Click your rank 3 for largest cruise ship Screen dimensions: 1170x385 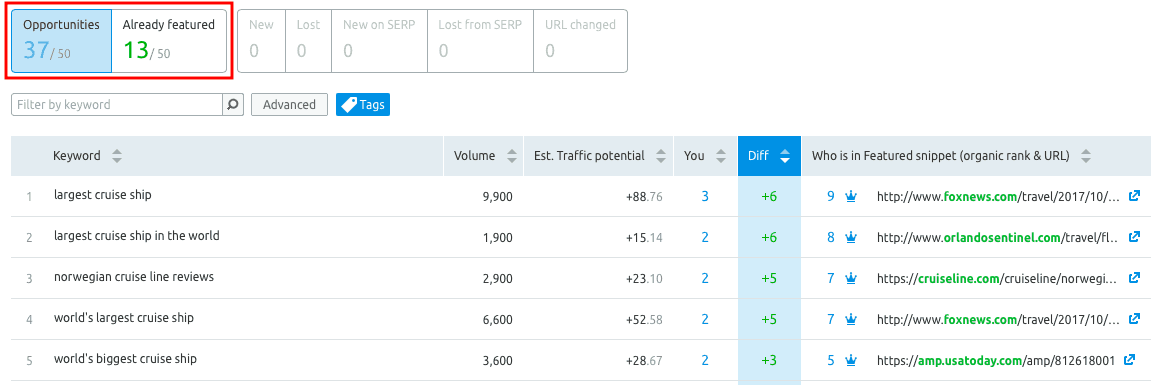pos(705,197)
